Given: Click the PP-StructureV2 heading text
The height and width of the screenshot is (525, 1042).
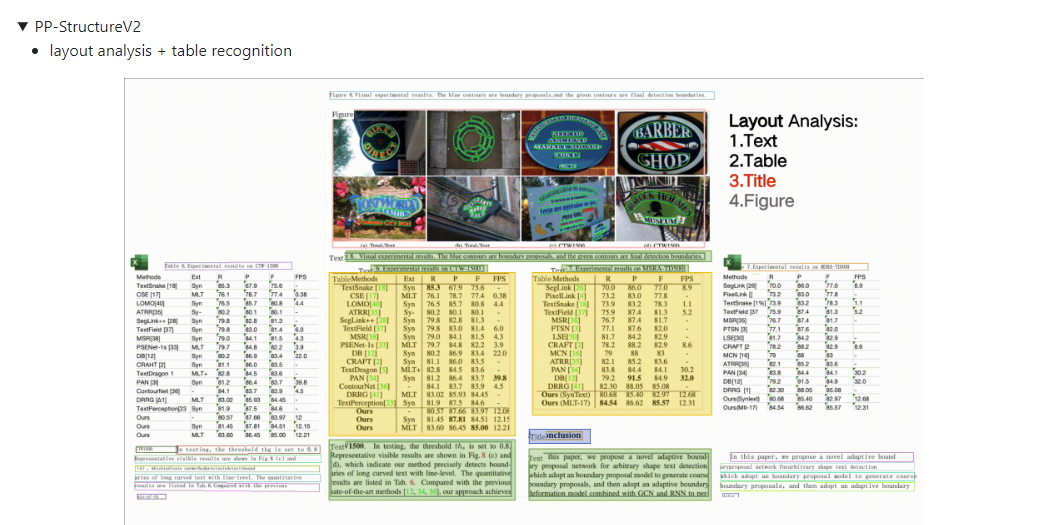Looking at the screenshot, I should pos(88,27).
